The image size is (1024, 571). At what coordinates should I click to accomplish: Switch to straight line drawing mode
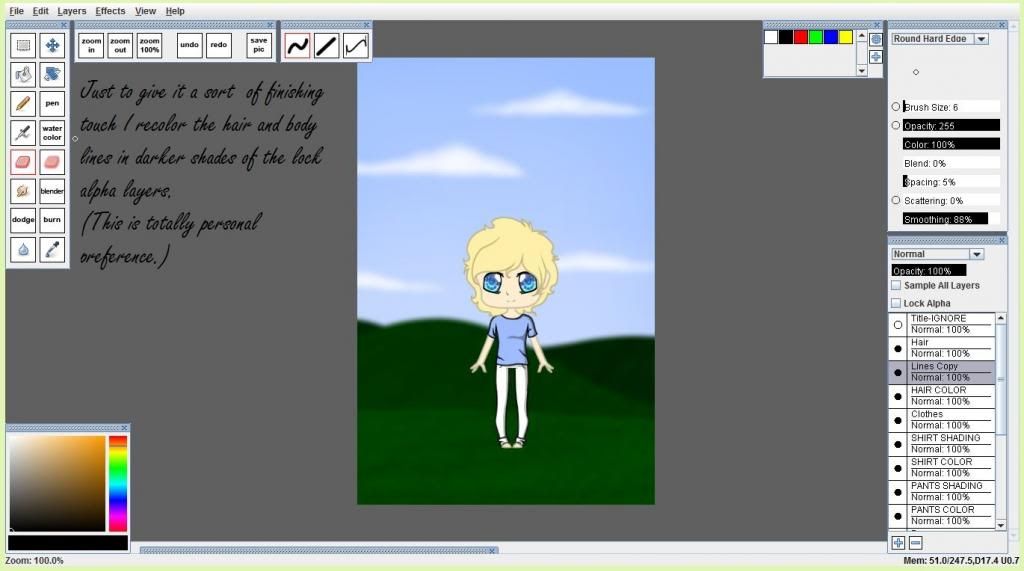[x=326, y=45]
